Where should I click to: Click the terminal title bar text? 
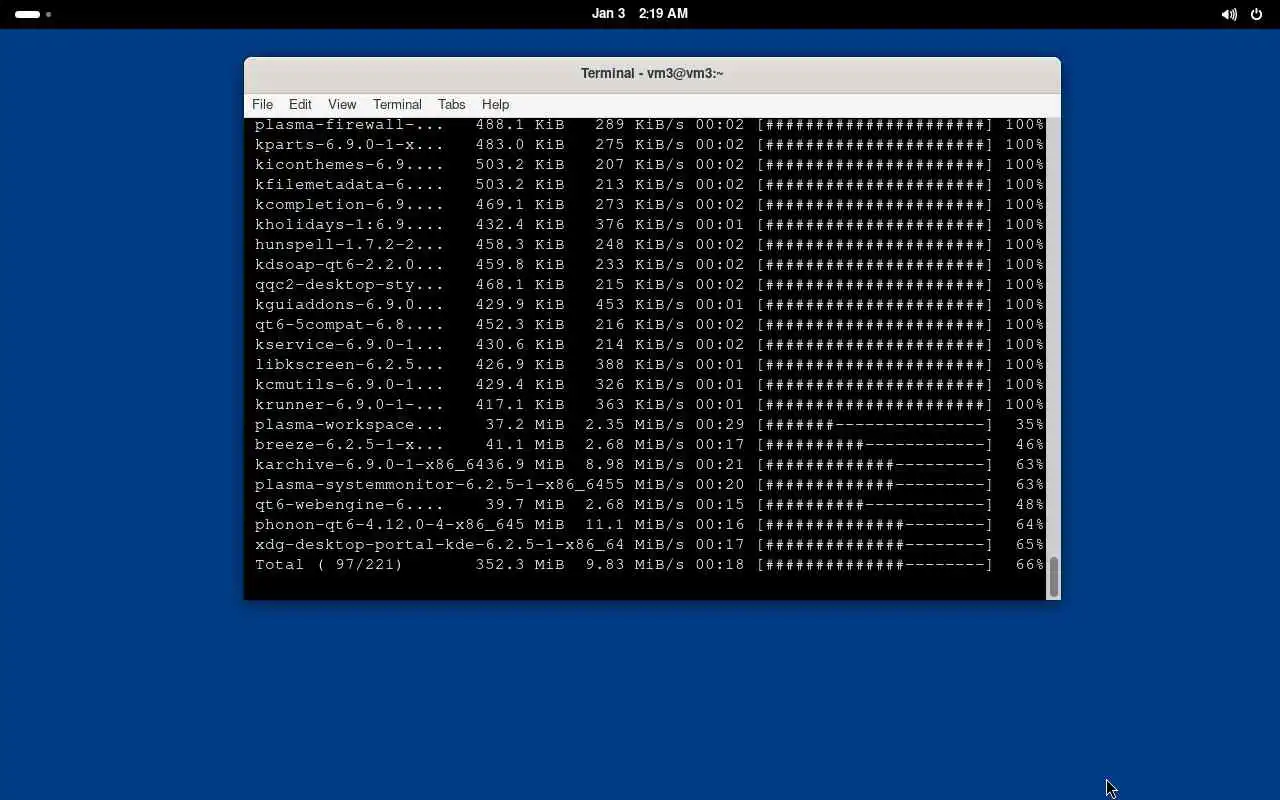(652, 73)
